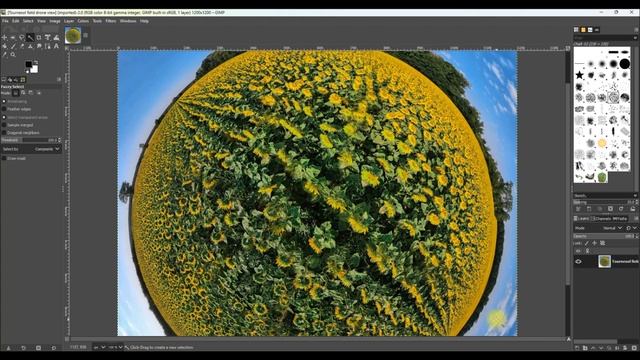Create a new layer from Layers panel bottom

[577, 348]
